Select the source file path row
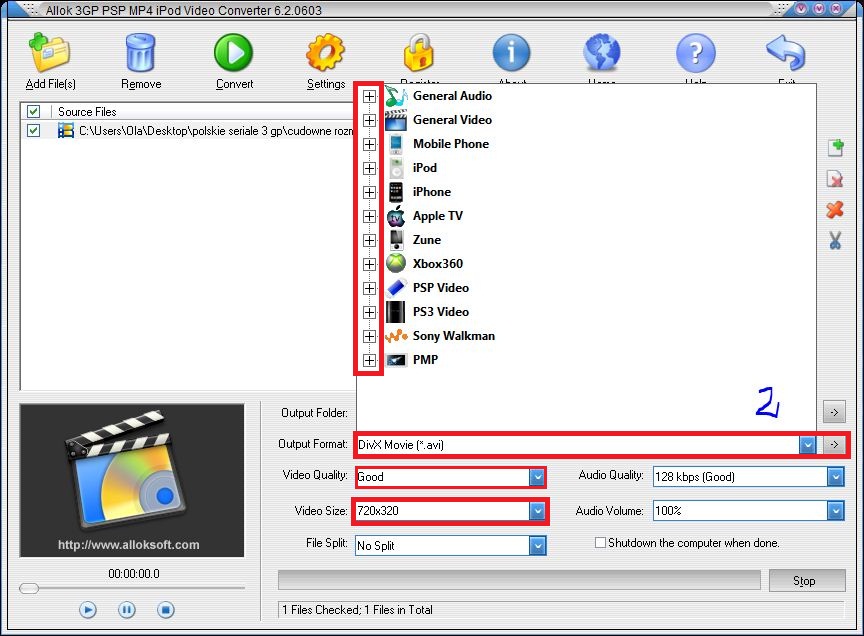Image resolution: width=864 pixels, height=636 pixels. (187, 131)
